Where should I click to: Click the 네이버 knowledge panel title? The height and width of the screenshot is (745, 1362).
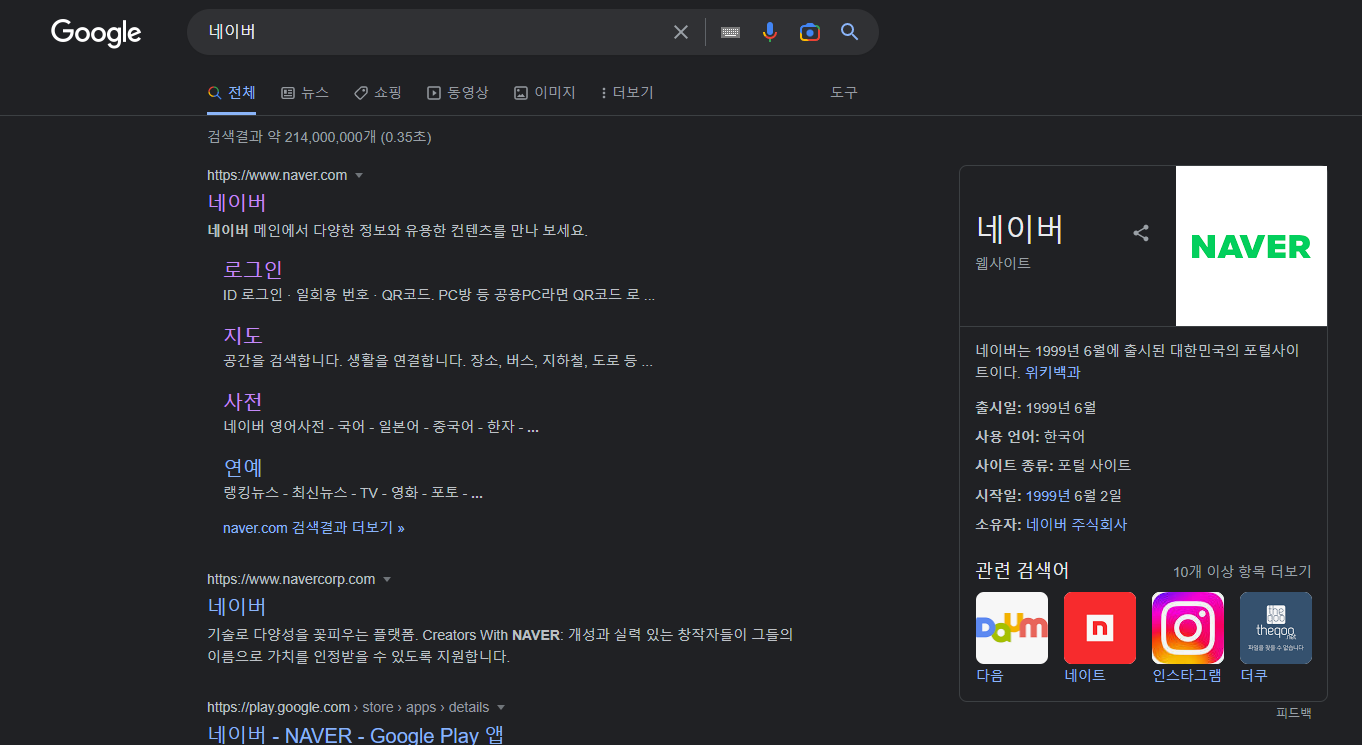(x=1019, y=229)
